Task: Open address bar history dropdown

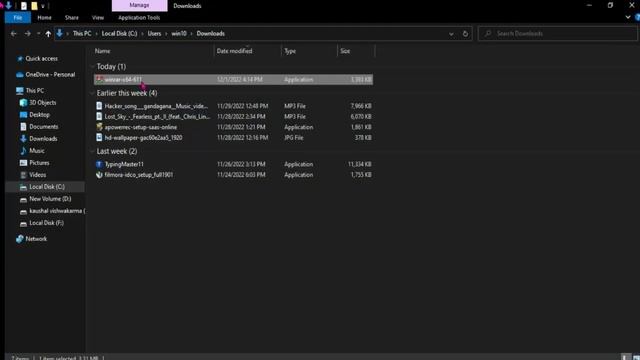Action: (451, 34)
